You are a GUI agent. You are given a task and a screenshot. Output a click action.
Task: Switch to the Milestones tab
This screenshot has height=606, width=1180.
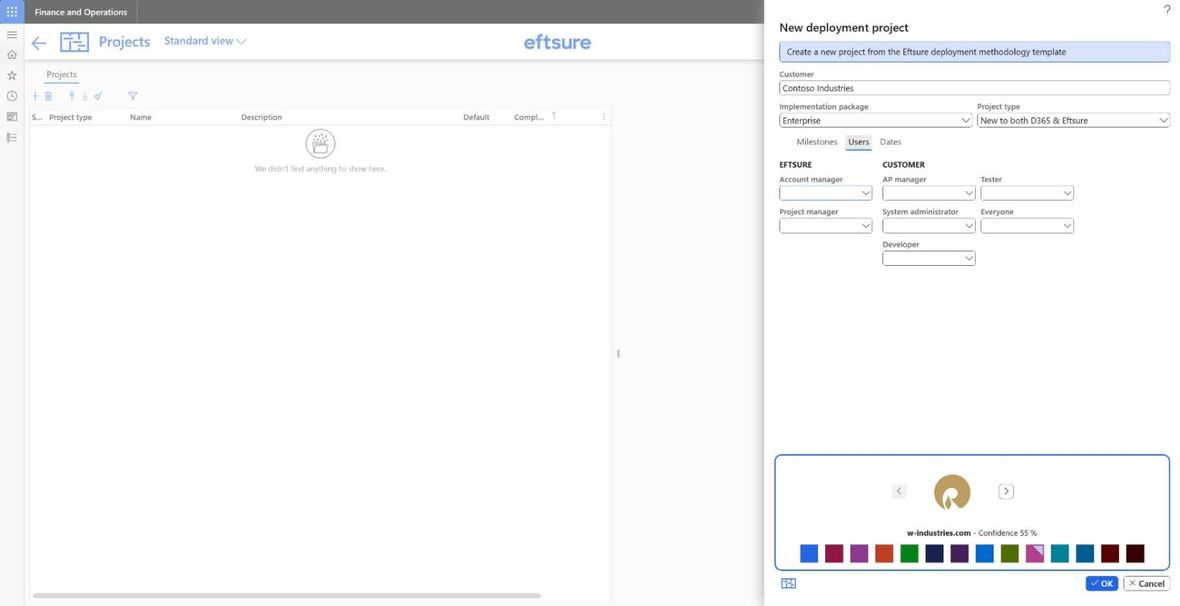817,142
